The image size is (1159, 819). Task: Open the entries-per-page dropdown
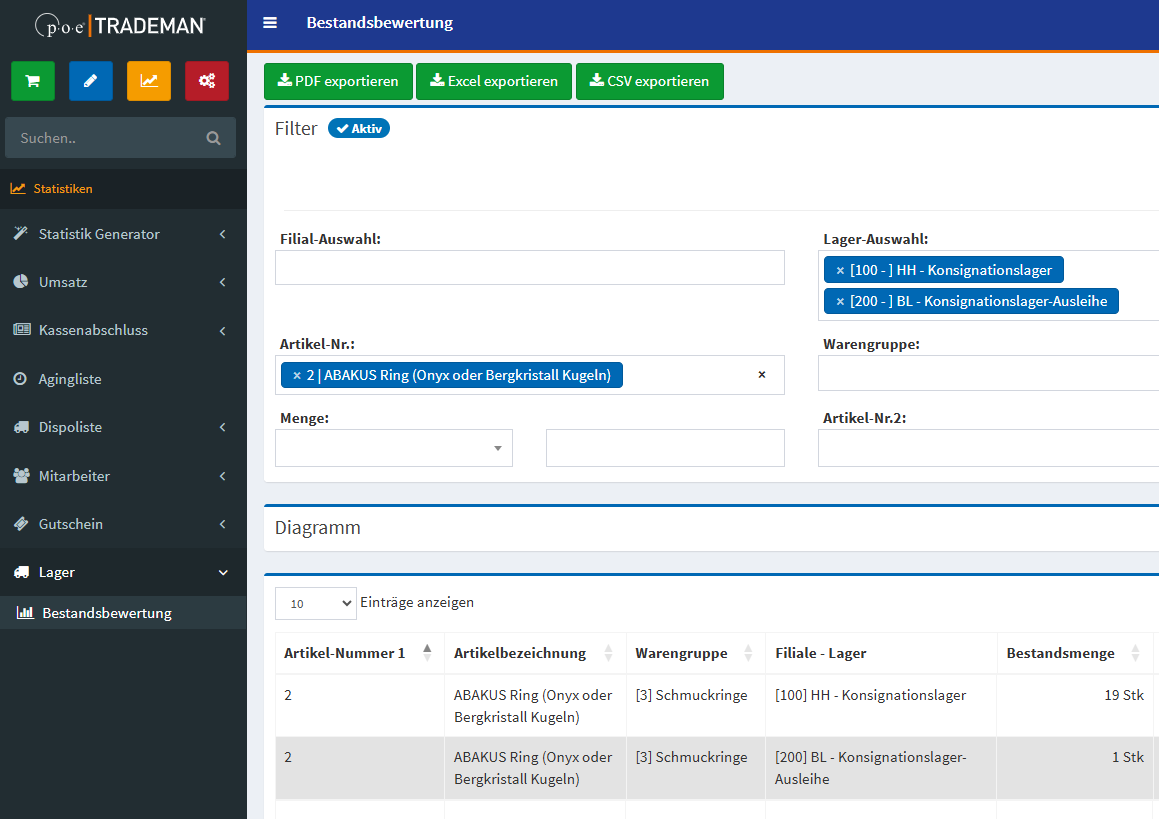[315, 603]
